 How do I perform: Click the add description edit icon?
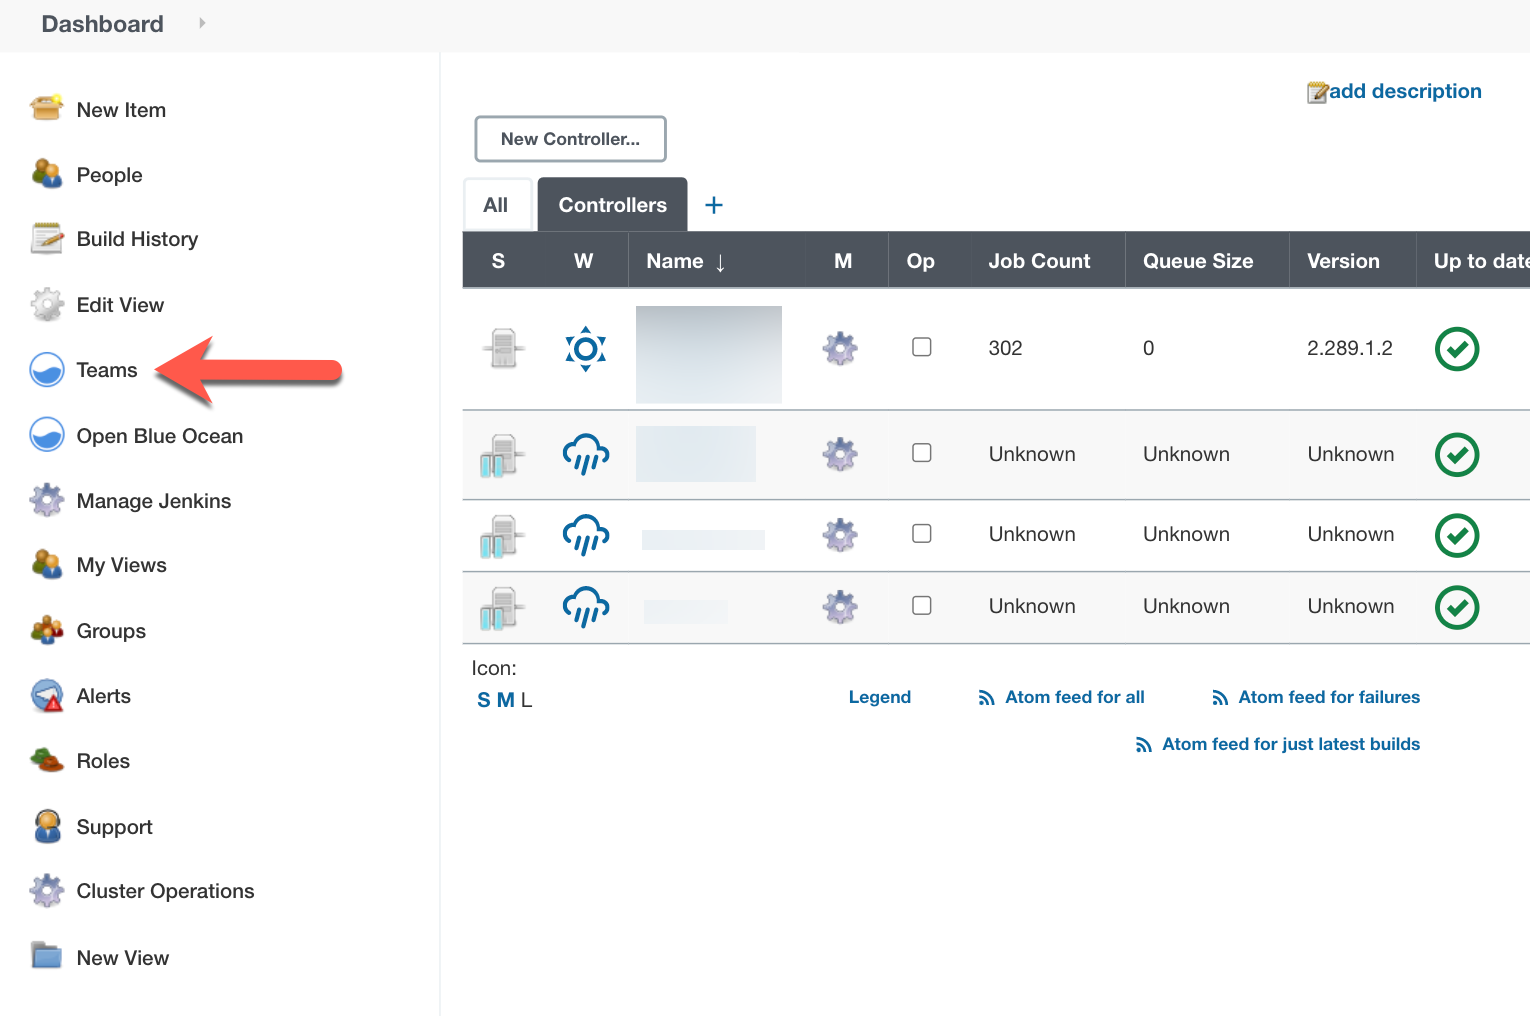1317,92
